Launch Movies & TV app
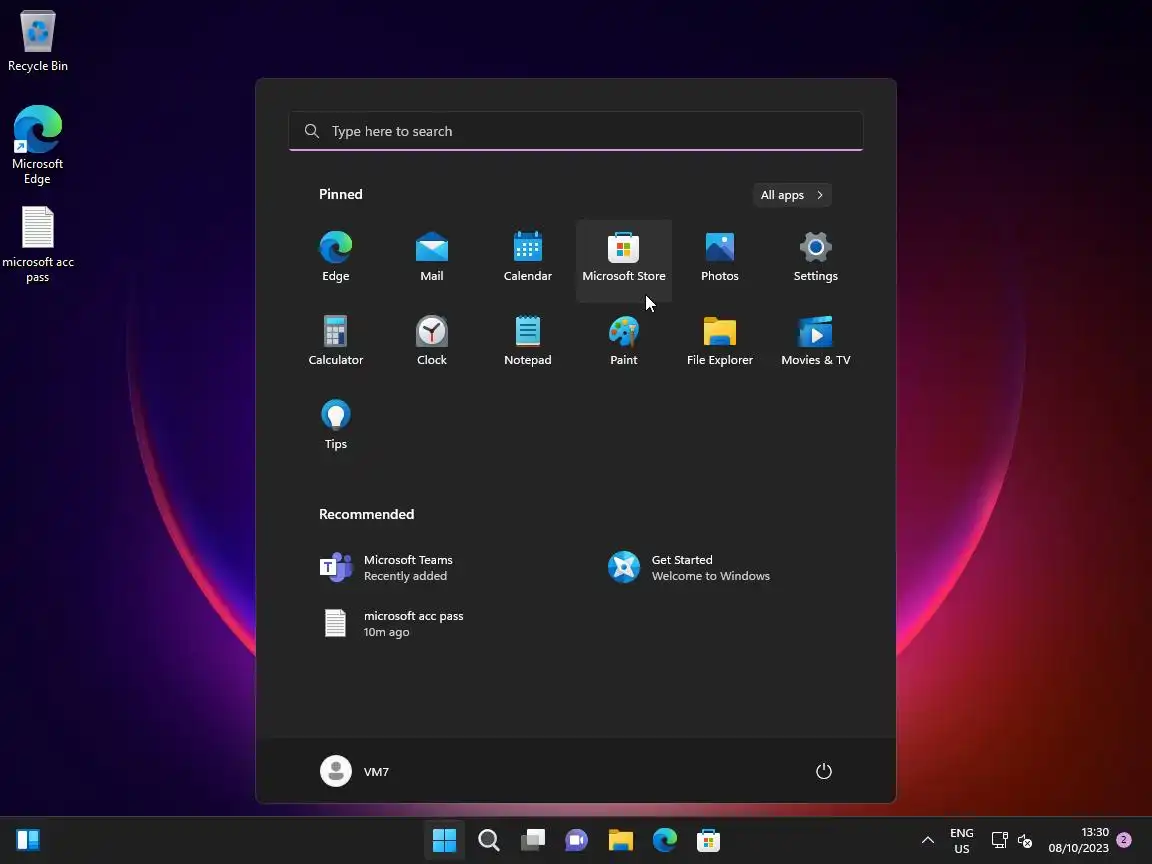This screenshot has height=864, width=1152. pos(816,342)
